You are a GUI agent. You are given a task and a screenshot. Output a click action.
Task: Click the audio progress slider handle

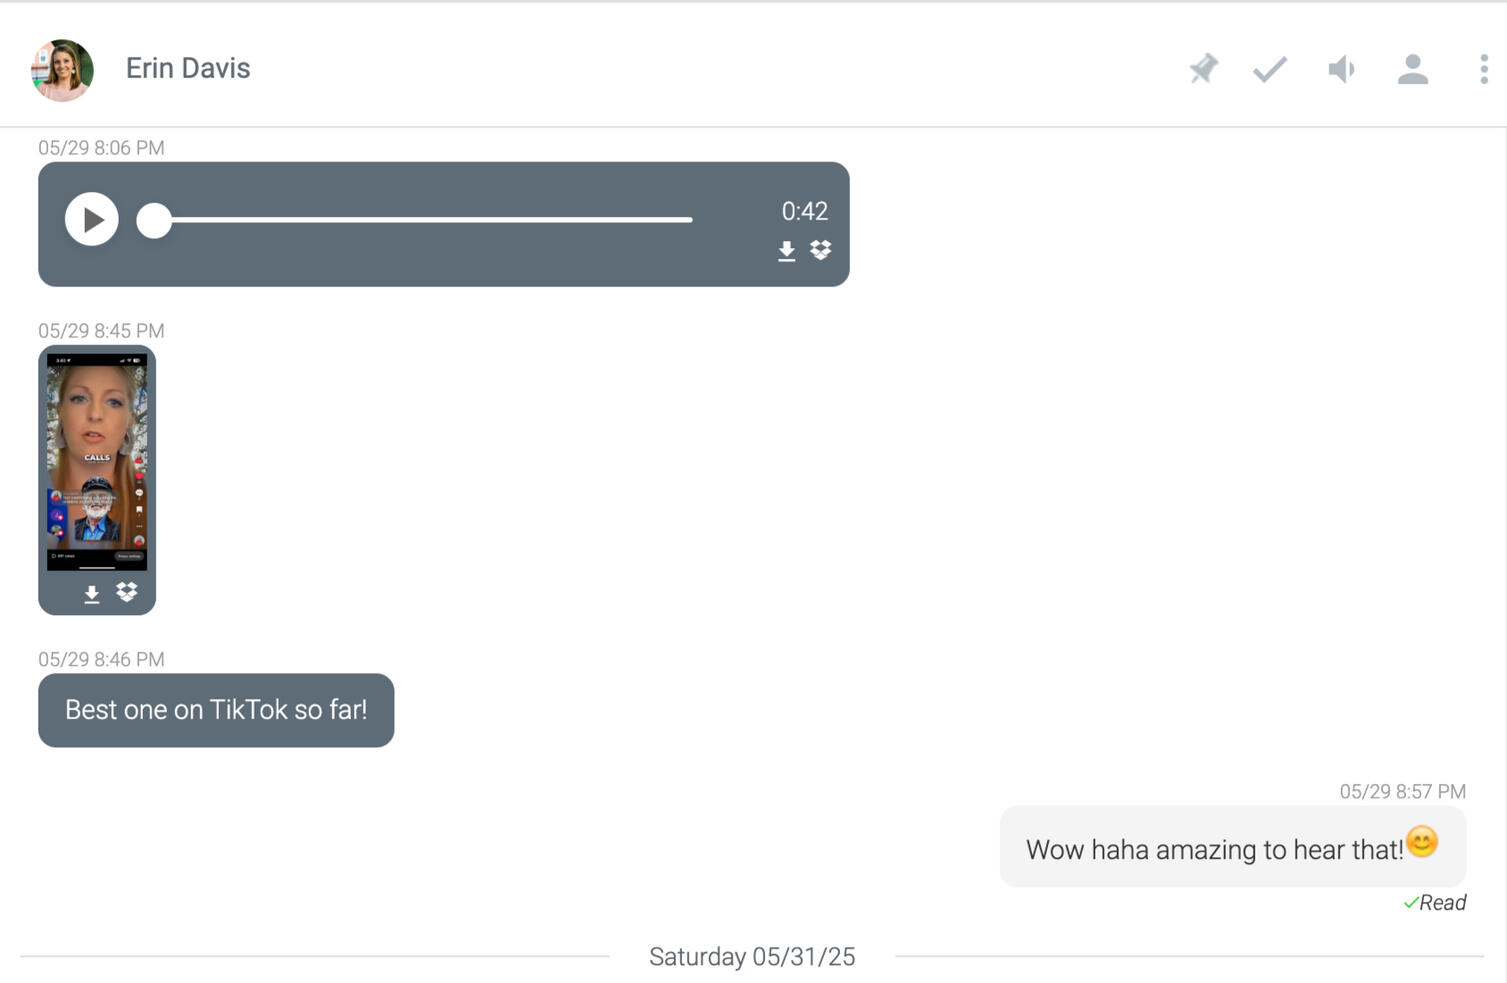[x=154, y=220]
